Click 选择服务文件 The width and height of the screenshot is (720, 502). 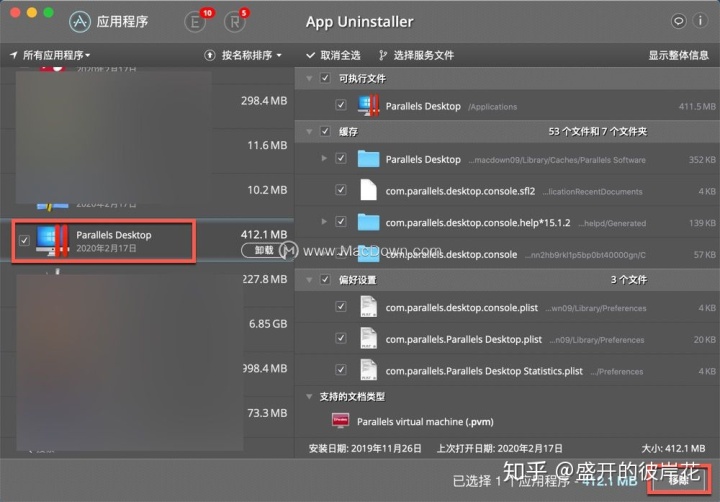click(423, 56)
